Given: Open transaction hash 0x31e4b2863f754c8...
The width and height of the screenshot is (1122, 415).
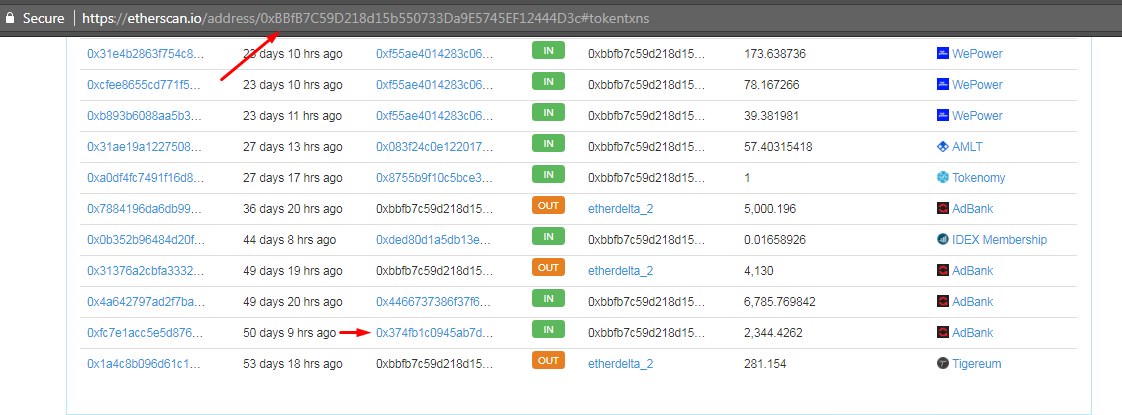Looking at the screenshot, I should 145,54.
